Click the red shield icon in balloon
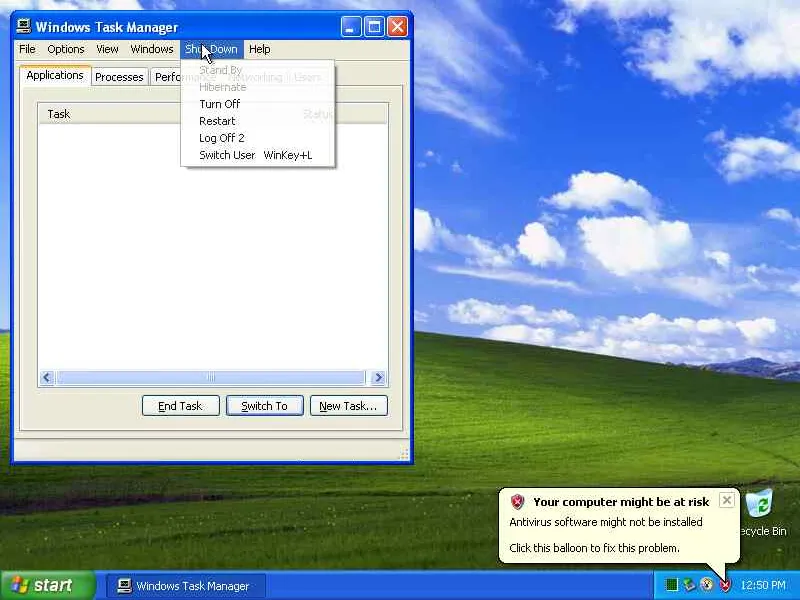This screenshot has height=600, width=800. (x=517, y=502)
